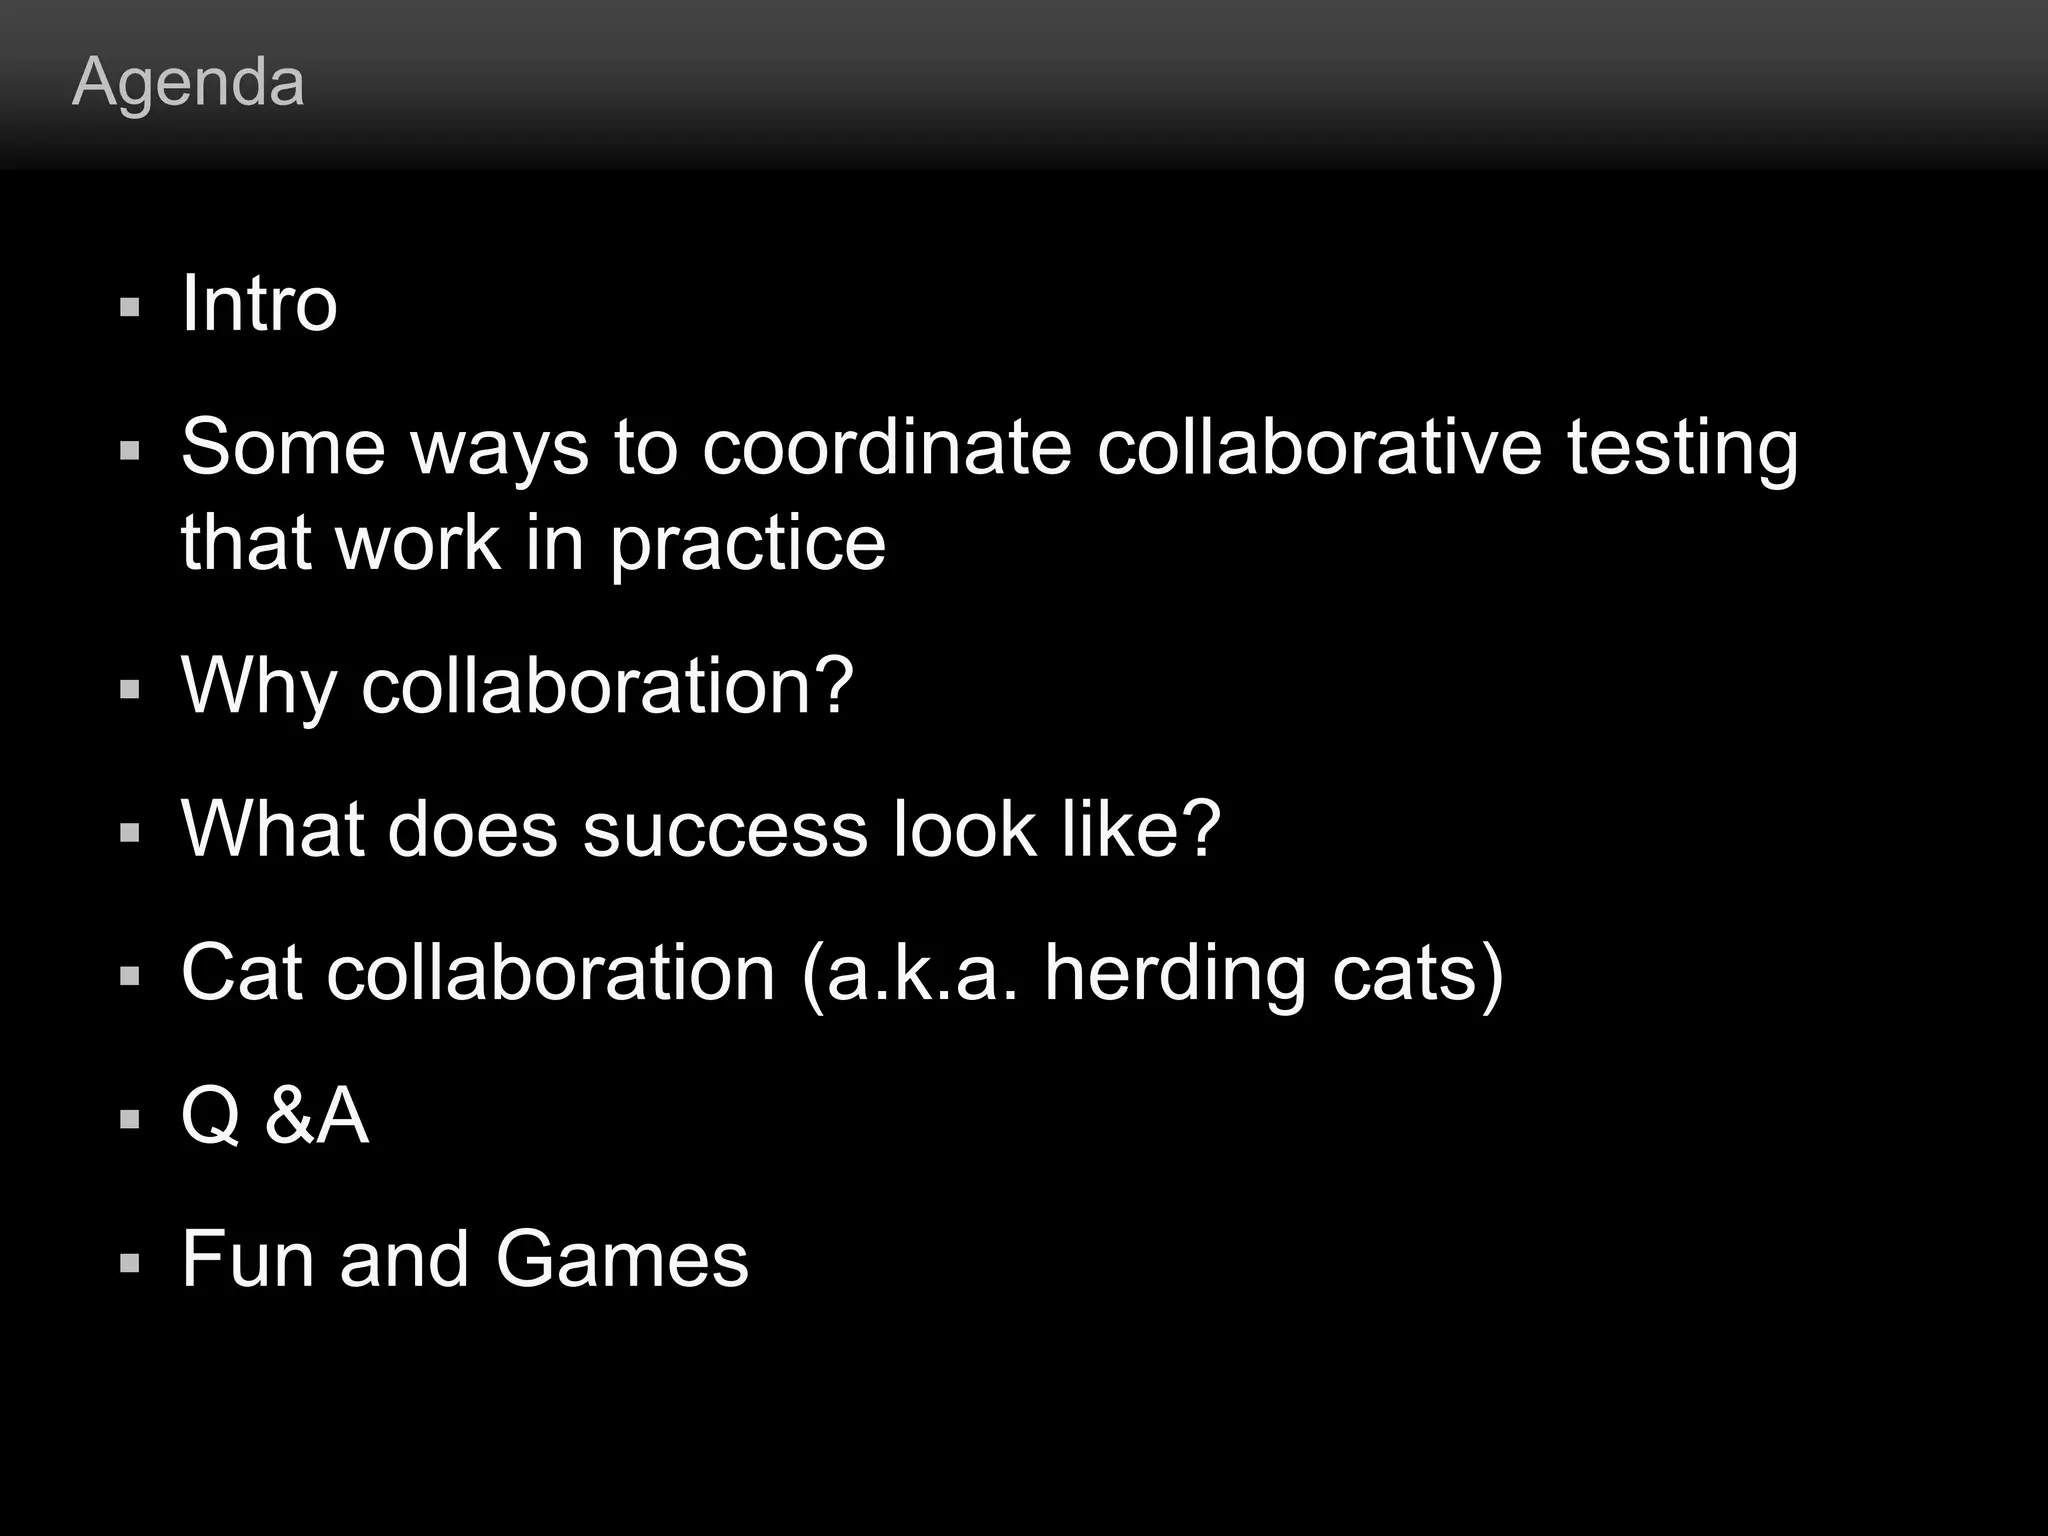Click the 'Q &A' agenda item
Screen dimensions: 2048x1536
275,1116
